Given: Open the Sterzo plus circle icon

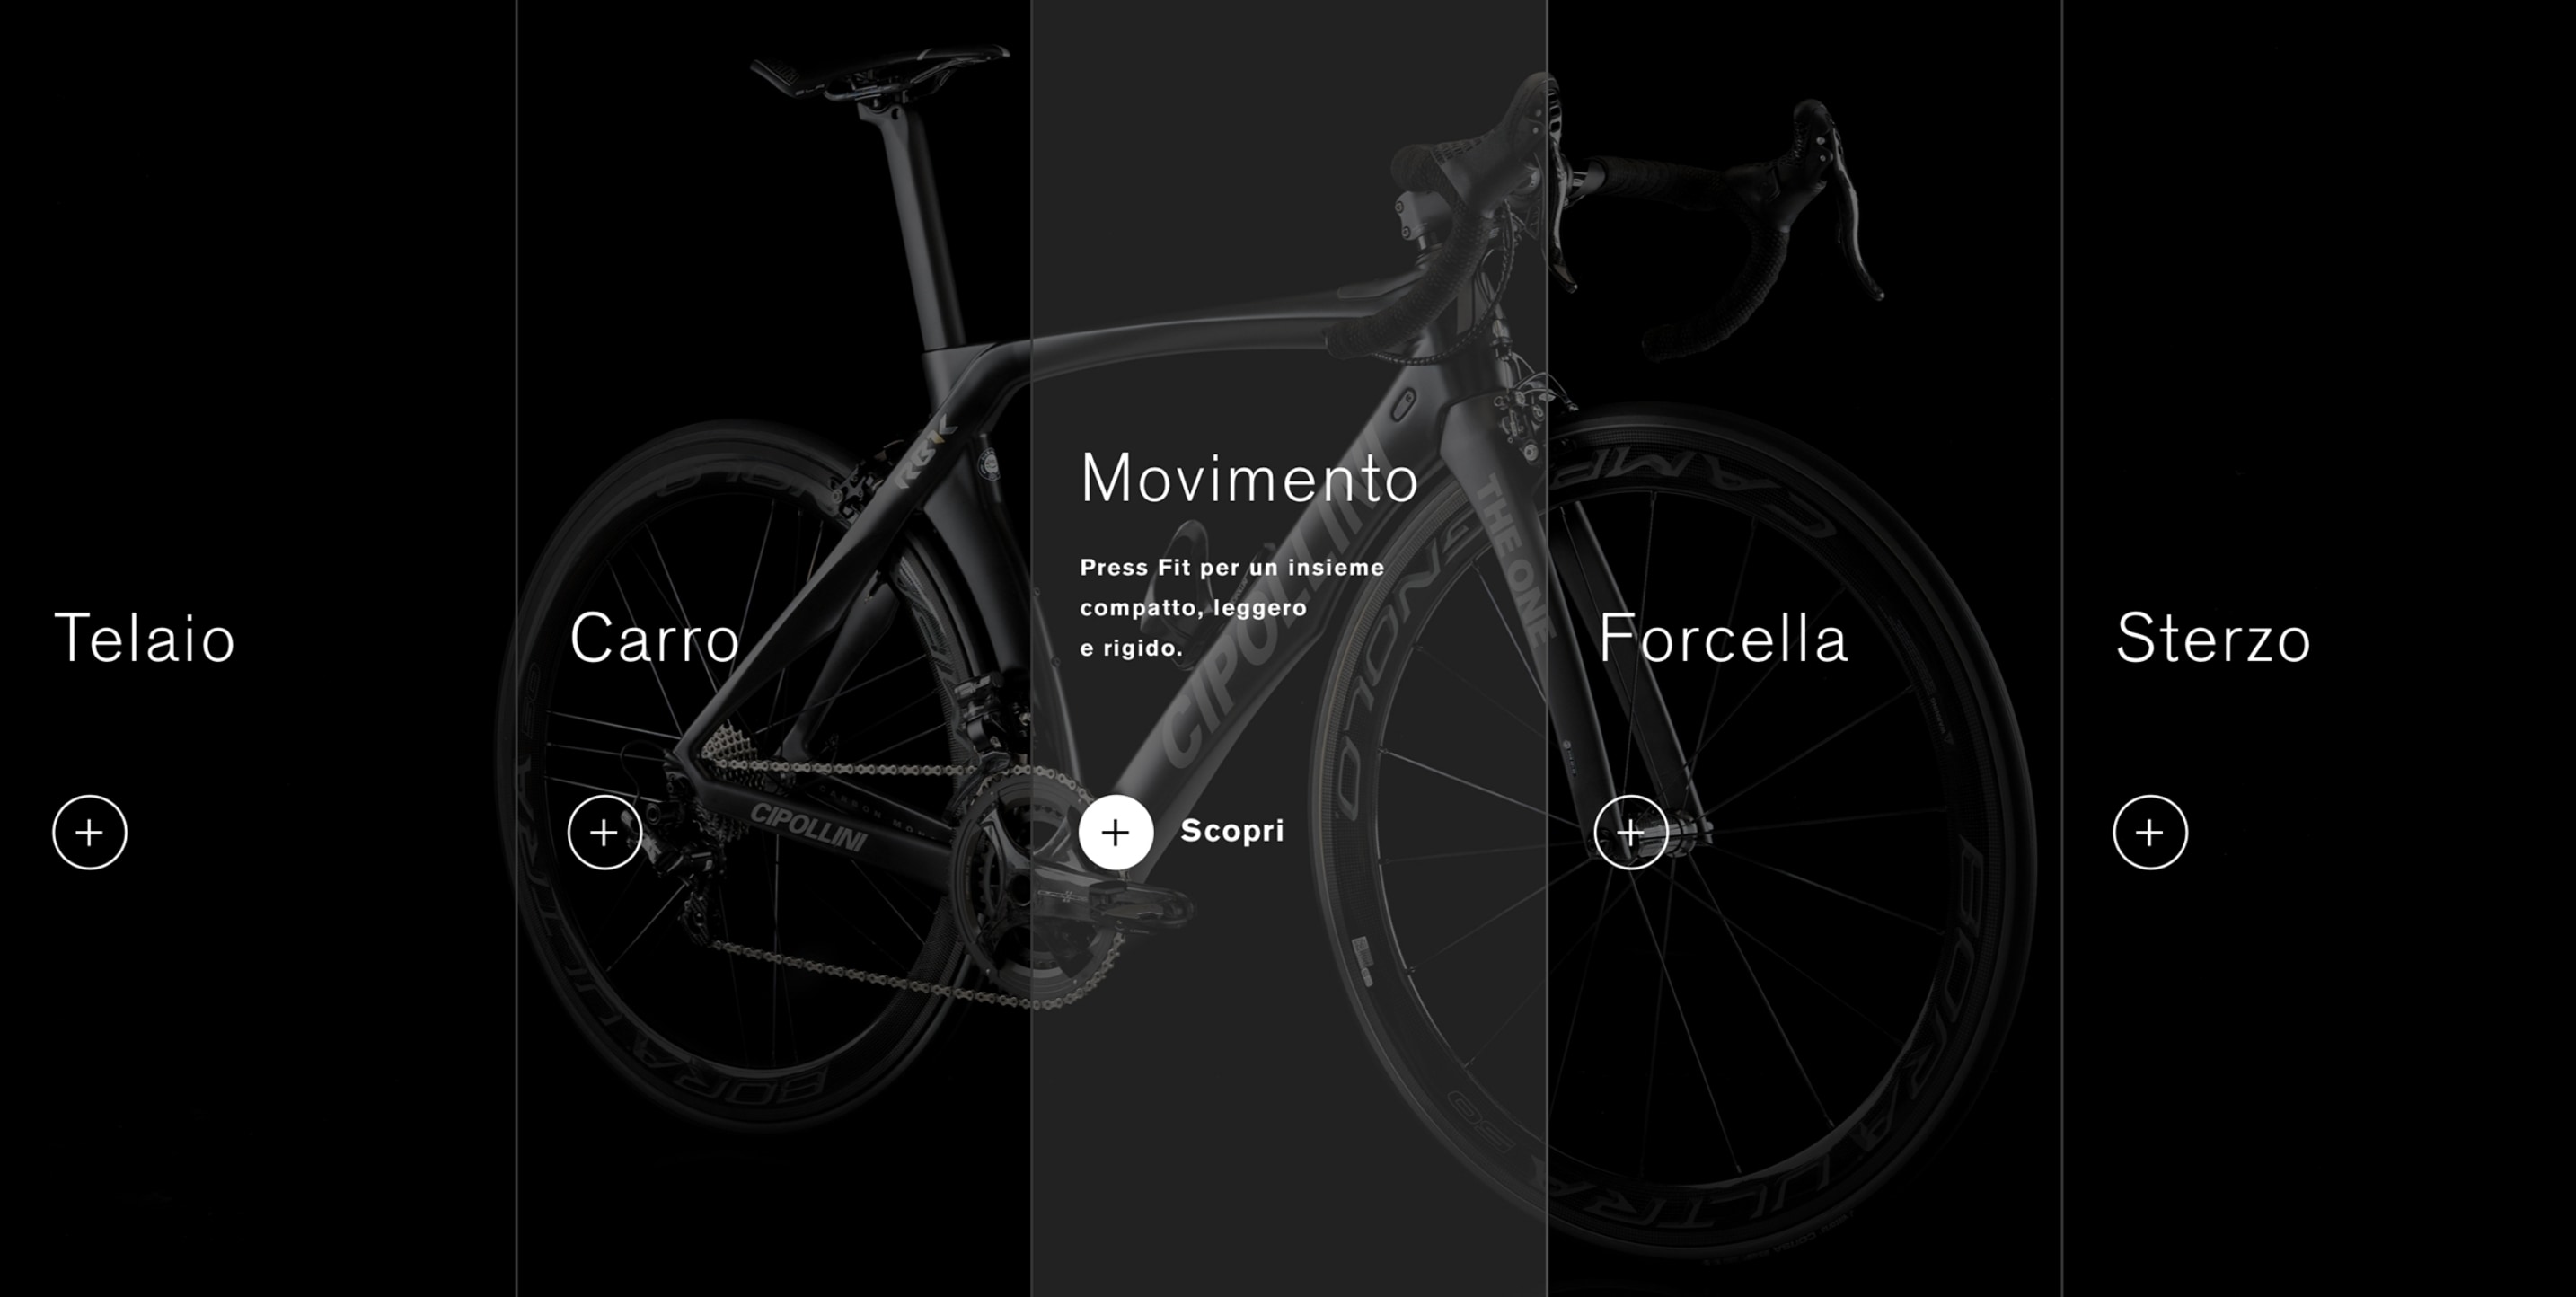Looking at the screenshot, I should pyautogui.click(x=2150, y=832).
